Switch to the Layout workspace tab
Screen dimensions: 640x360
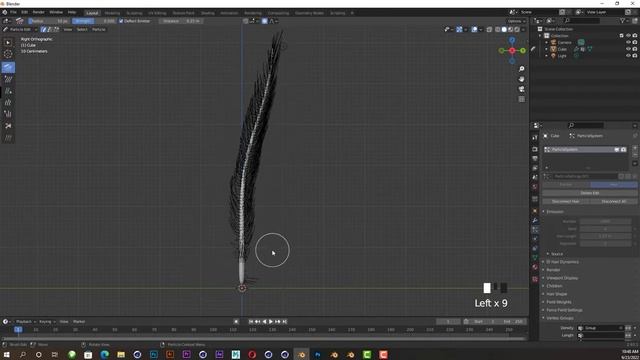[x=92, y=13]
